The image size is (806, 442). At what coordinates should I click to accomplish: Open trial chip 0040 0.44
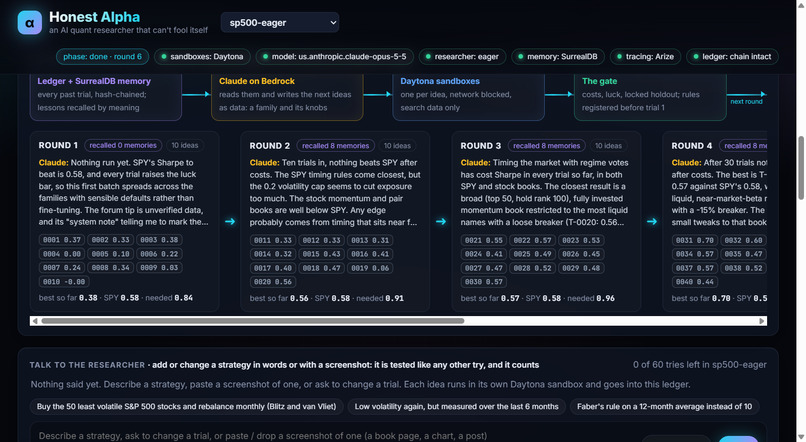point(695,282)
